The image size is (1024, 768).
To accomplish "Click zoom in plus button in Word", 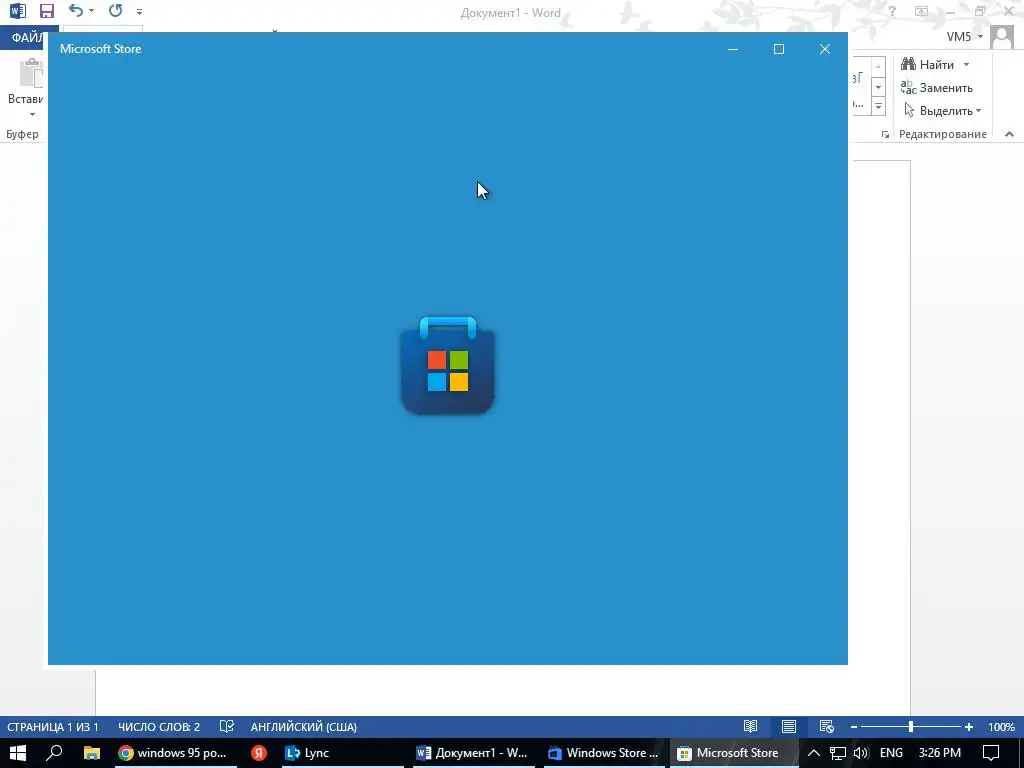I will (x=968, y=727).
